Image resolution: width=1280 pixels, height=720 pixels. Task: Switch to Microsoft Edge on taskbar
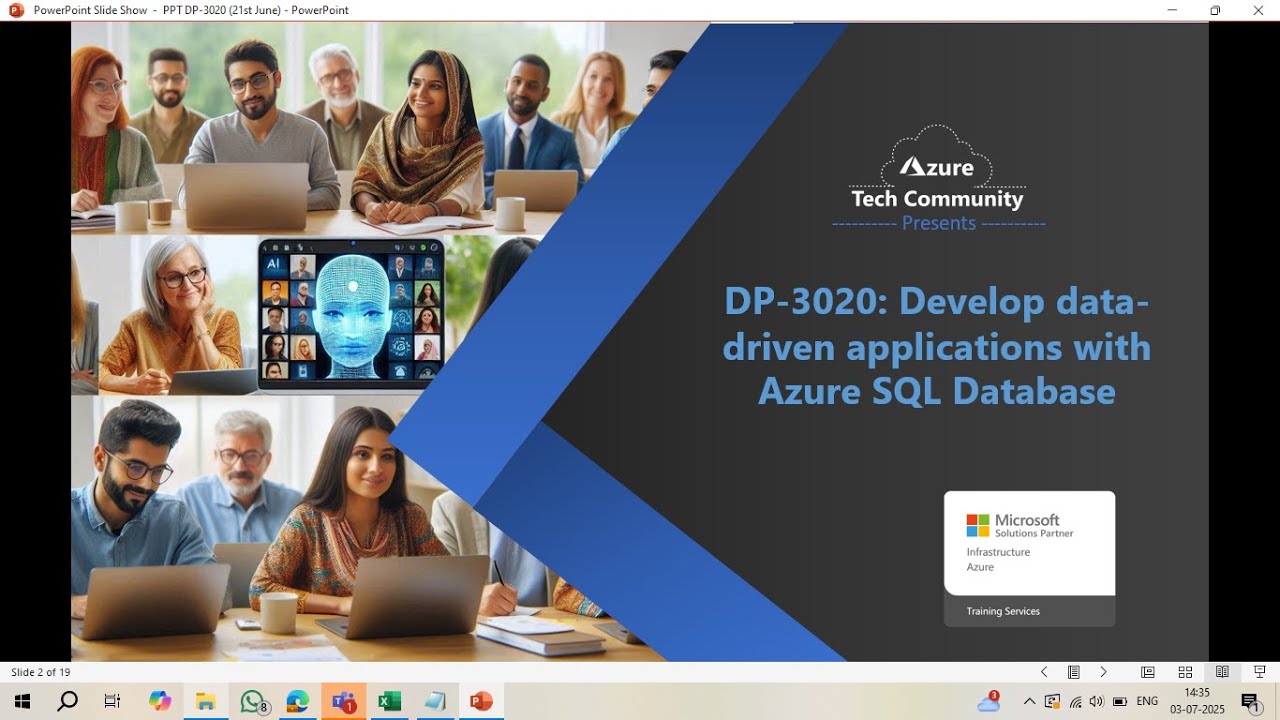[x=298, y=701]
